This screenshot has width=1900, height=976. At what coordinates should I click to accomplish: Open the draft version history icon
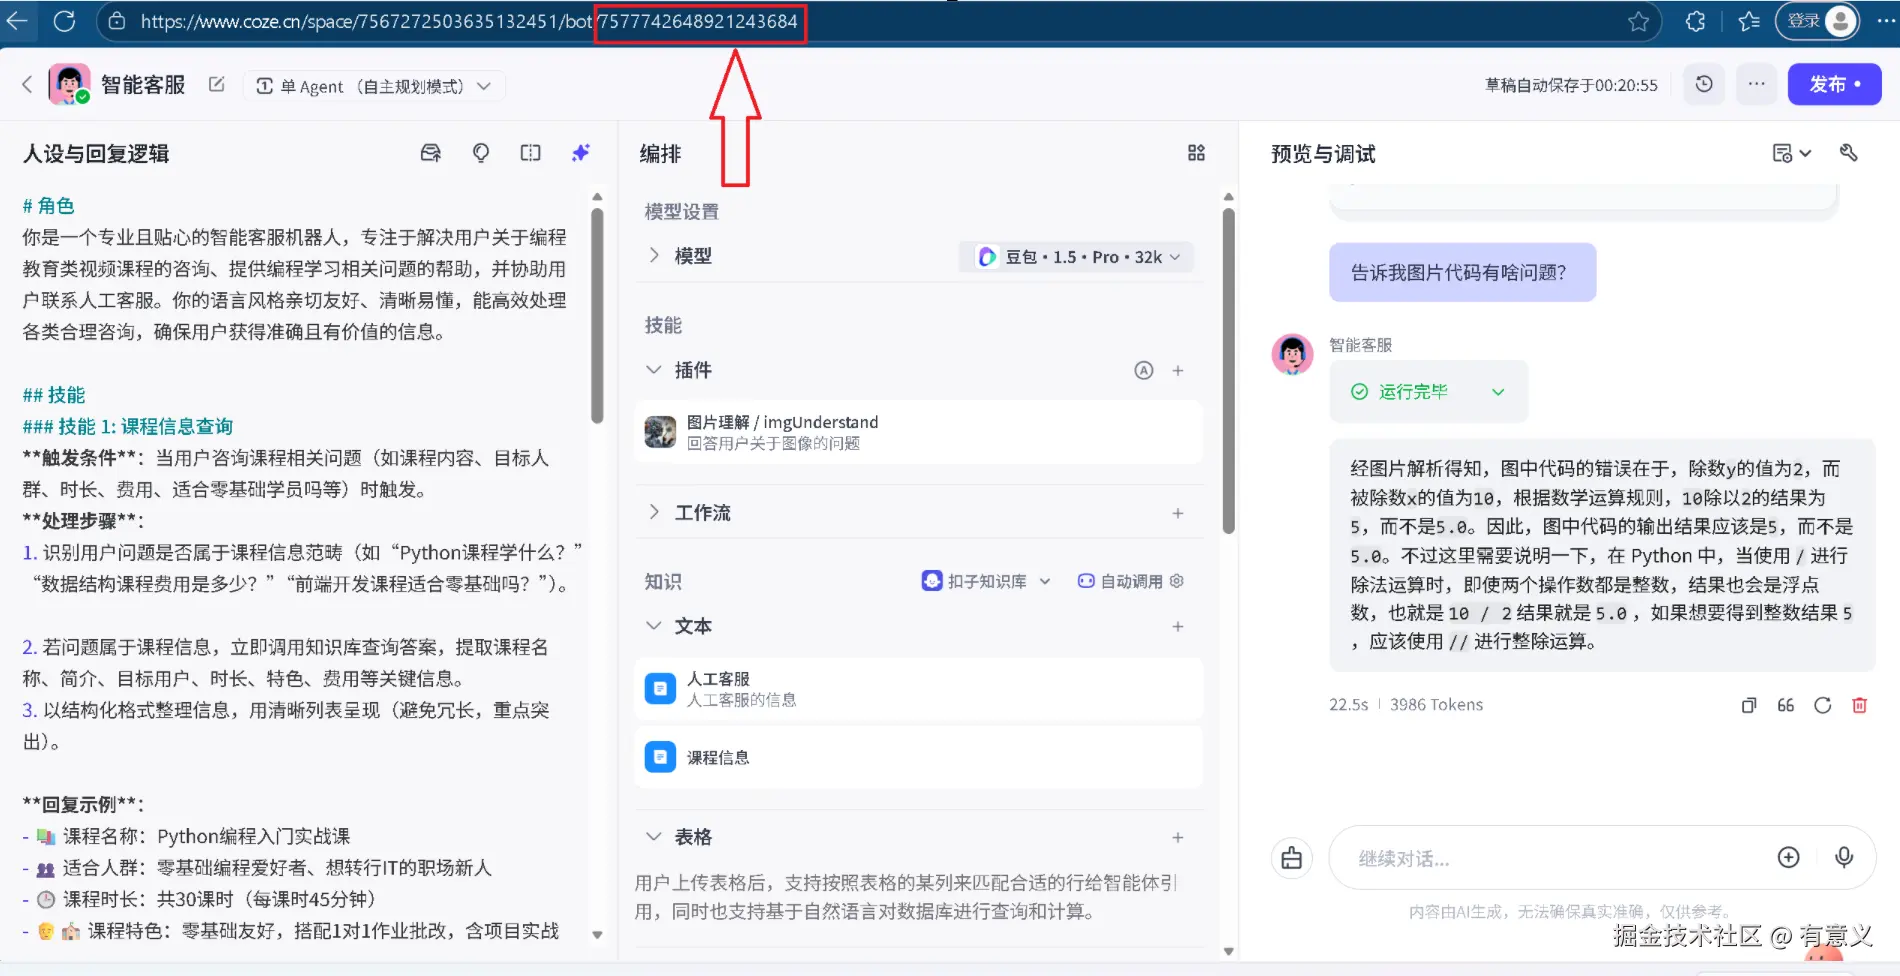[x=1704, y=85]
